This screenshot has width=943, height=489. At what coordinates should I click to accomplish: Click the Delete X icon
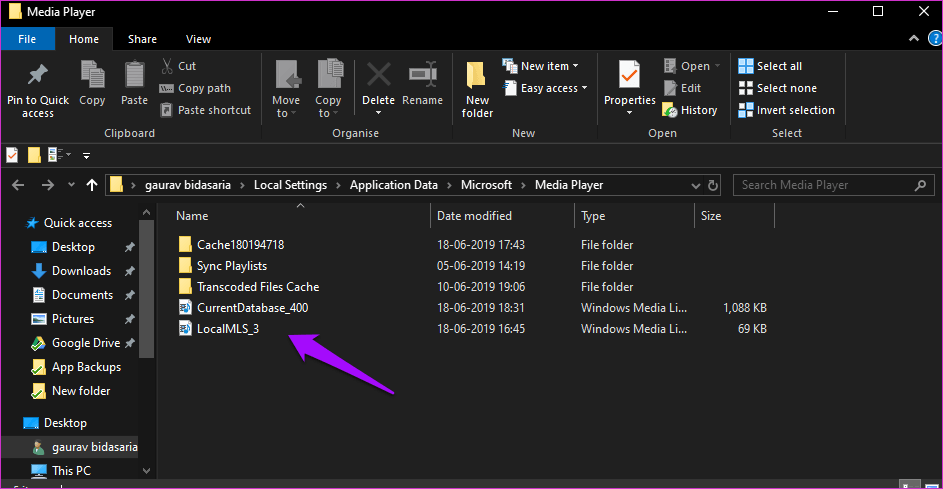pyautogui.click(x=379, y=75)
